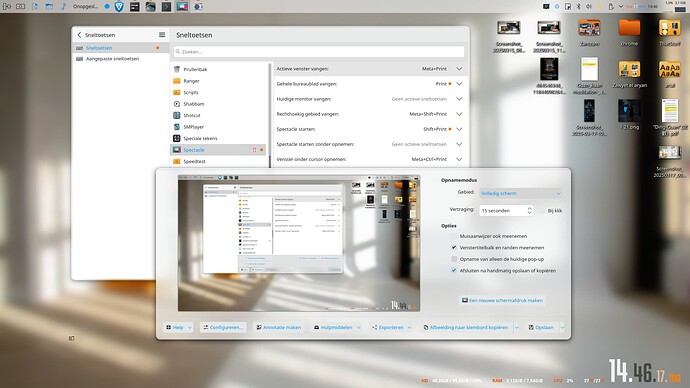The width and height of the screenshot is (690, 388).
Task: Click Een nieuwe schermafdruk maken button
Action: pos(502,300)
